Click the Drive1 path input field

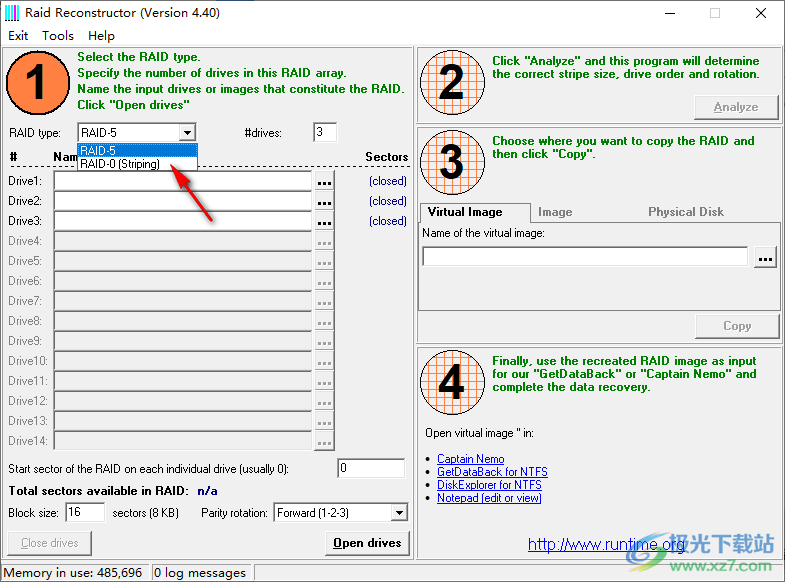click(x=183, y=181)
